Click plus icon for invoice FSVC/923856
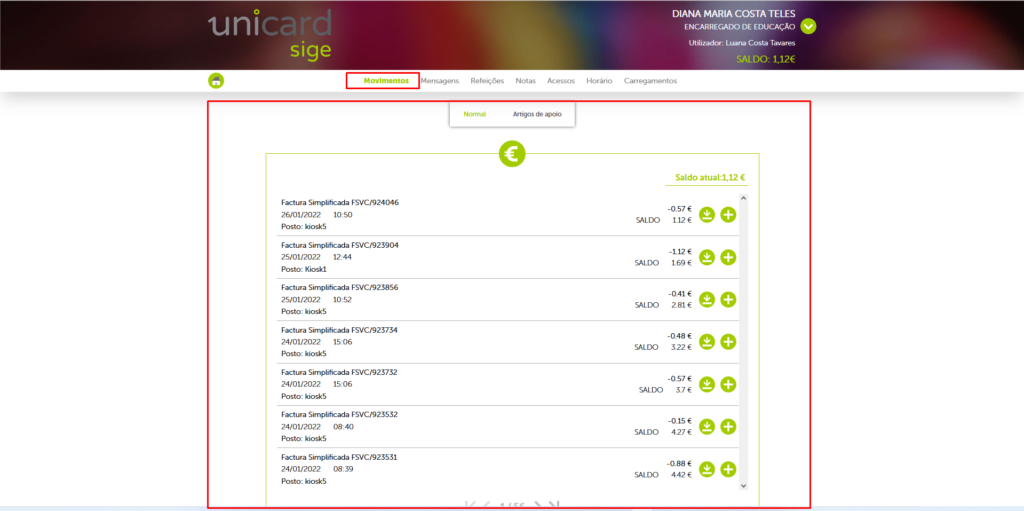1024x511 pixels. click(x=728, y=299)
